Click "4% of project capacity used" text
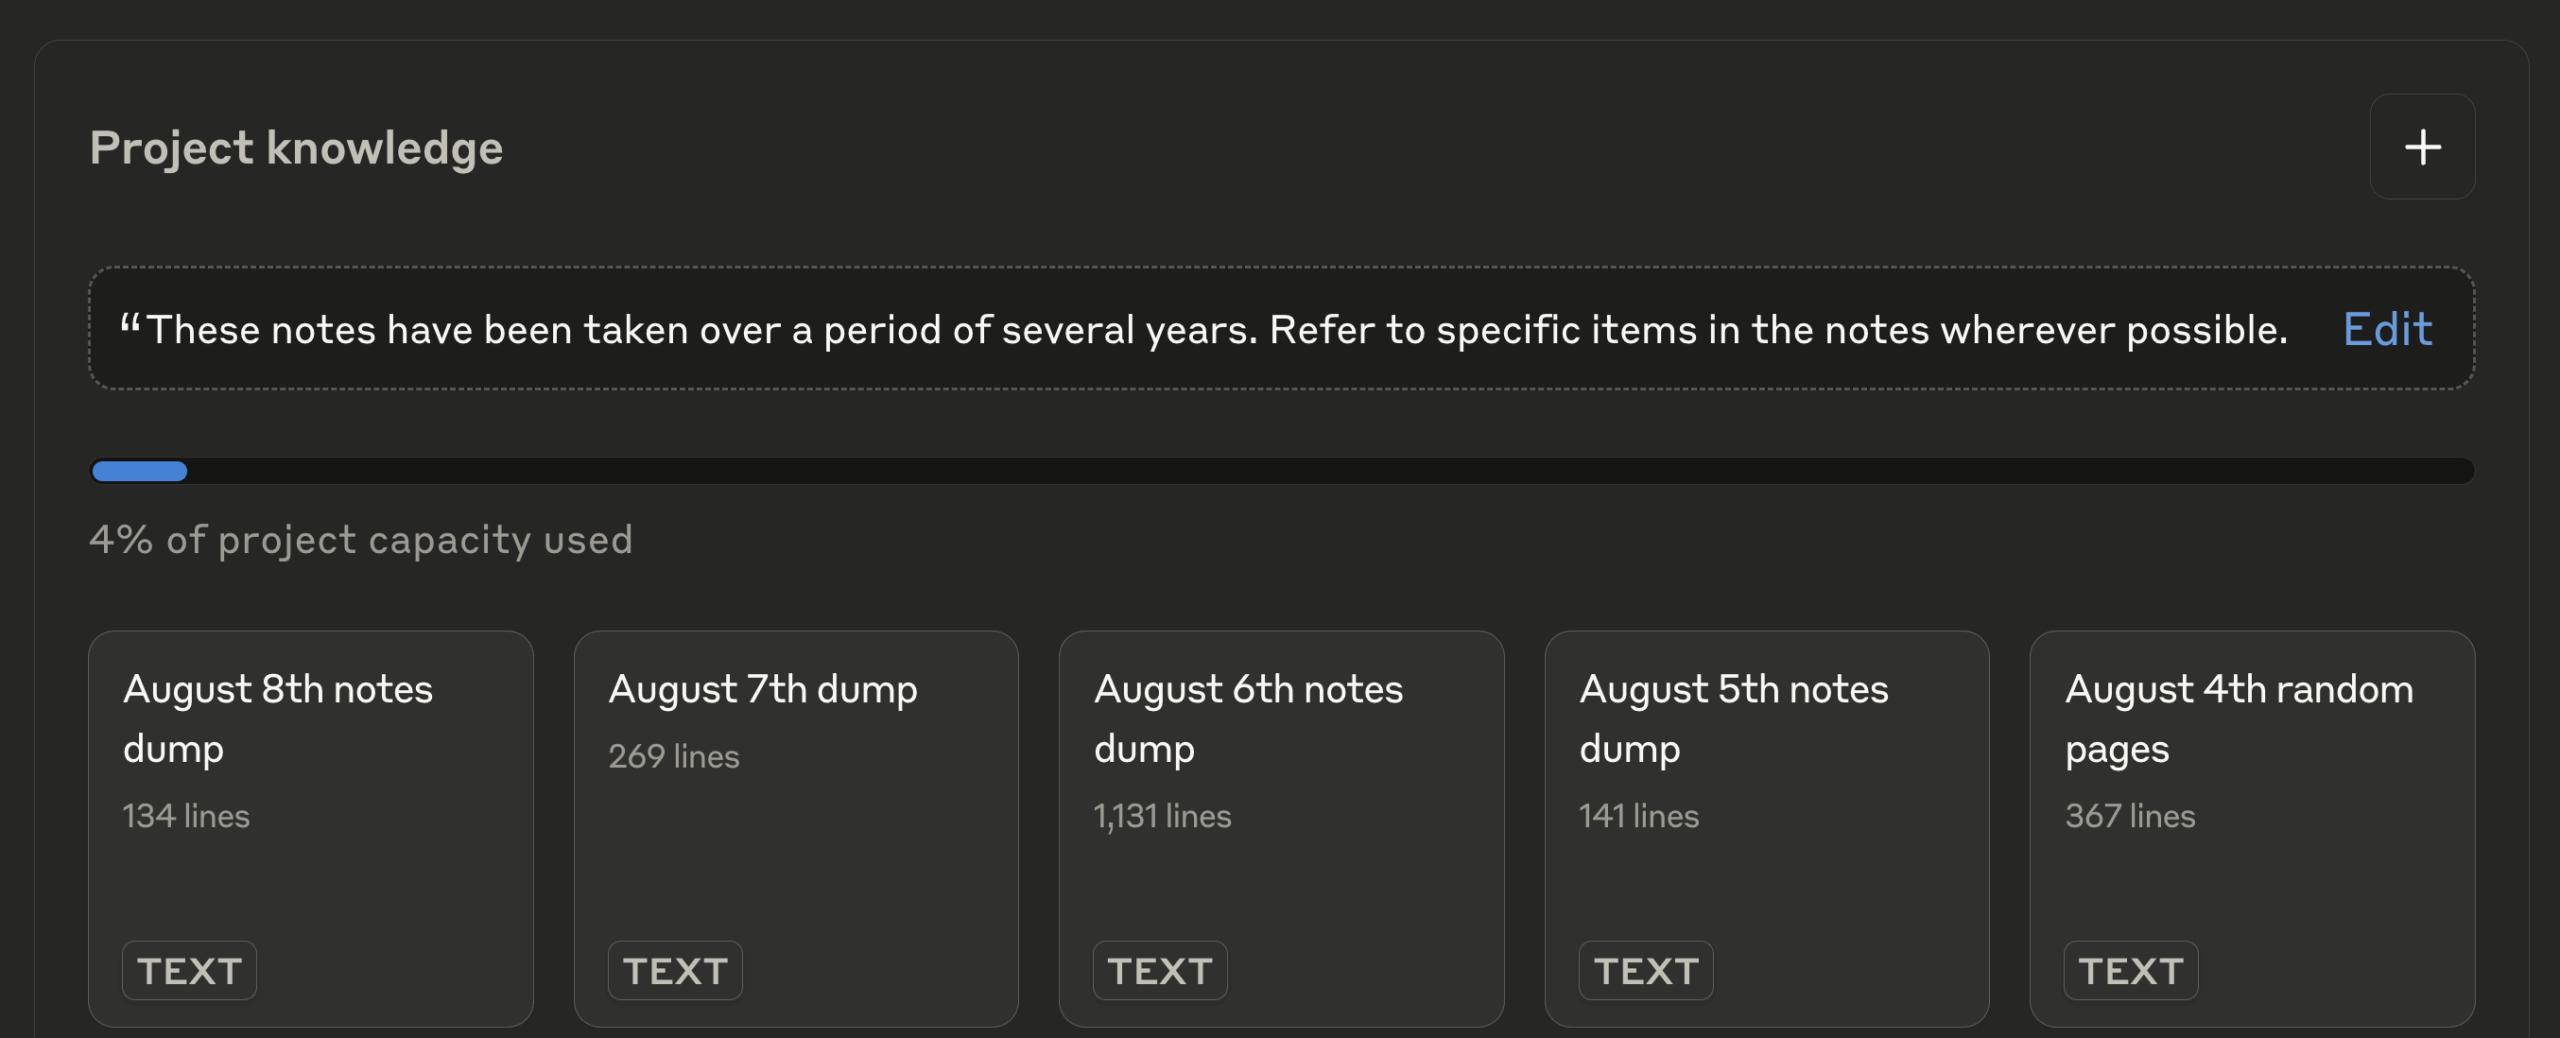 [x=361, y=540]
